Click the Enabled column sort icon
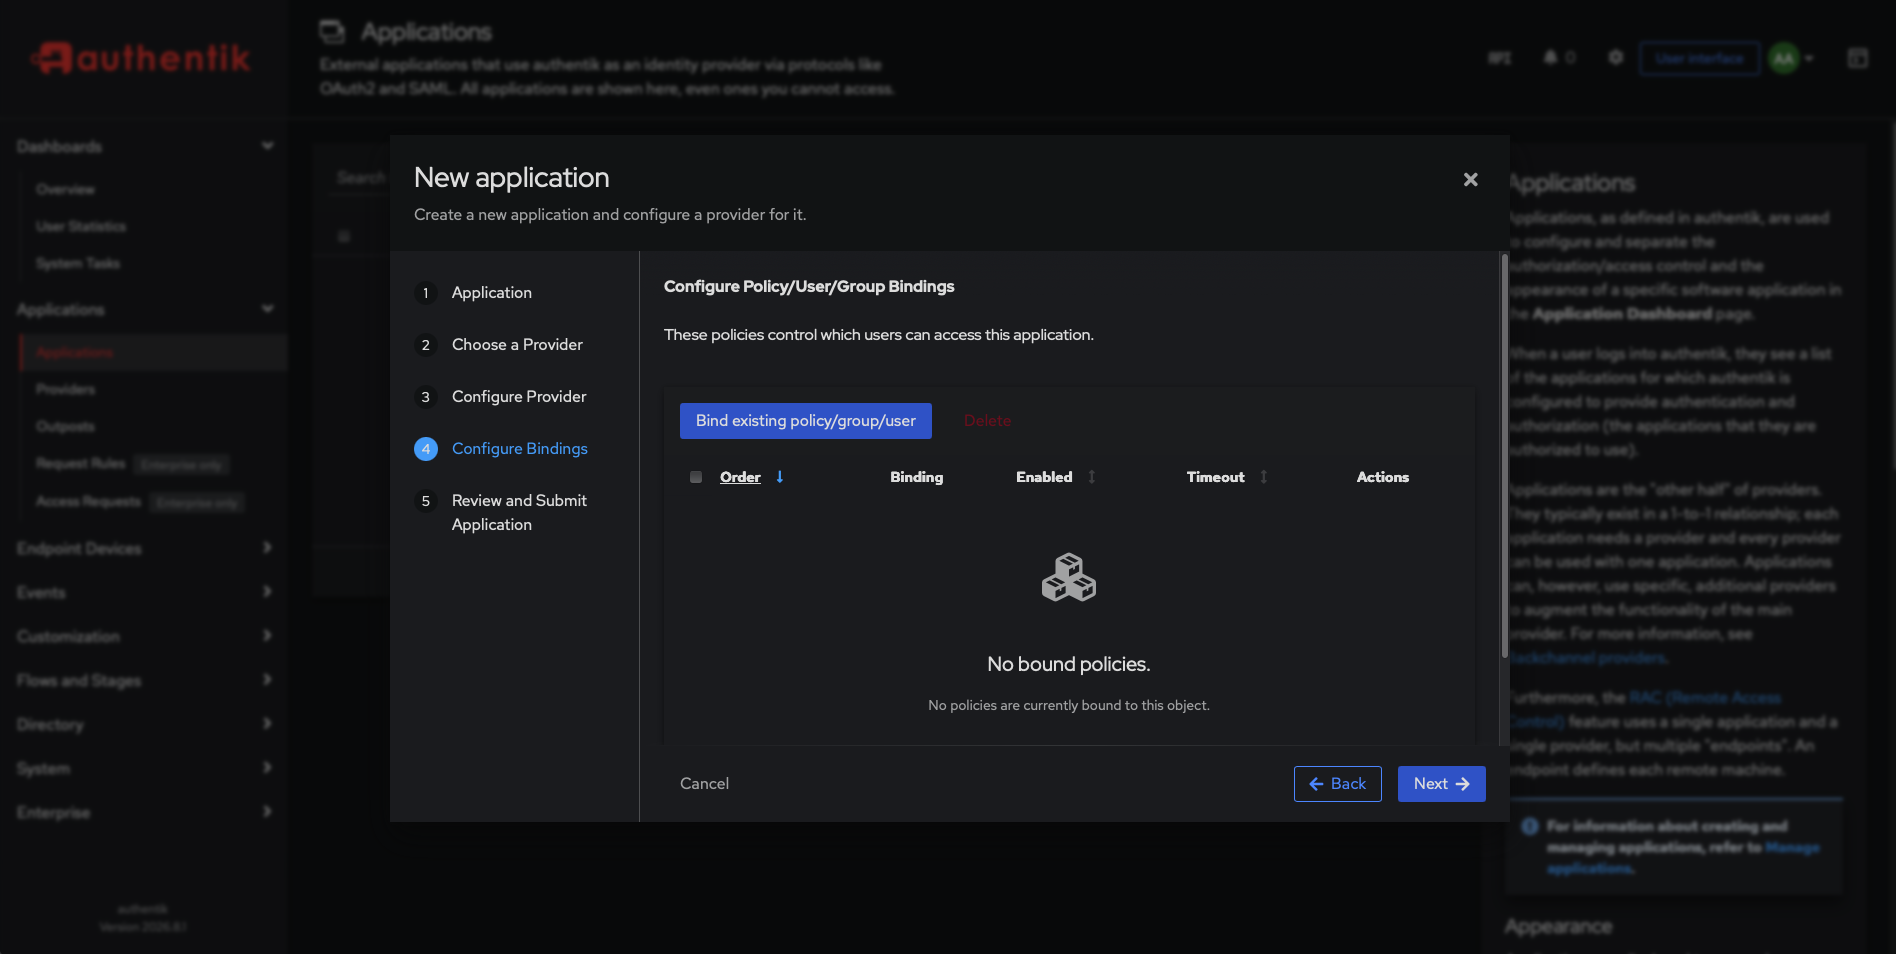Screen dimensions: 1896x954 tap(1092, 477)
